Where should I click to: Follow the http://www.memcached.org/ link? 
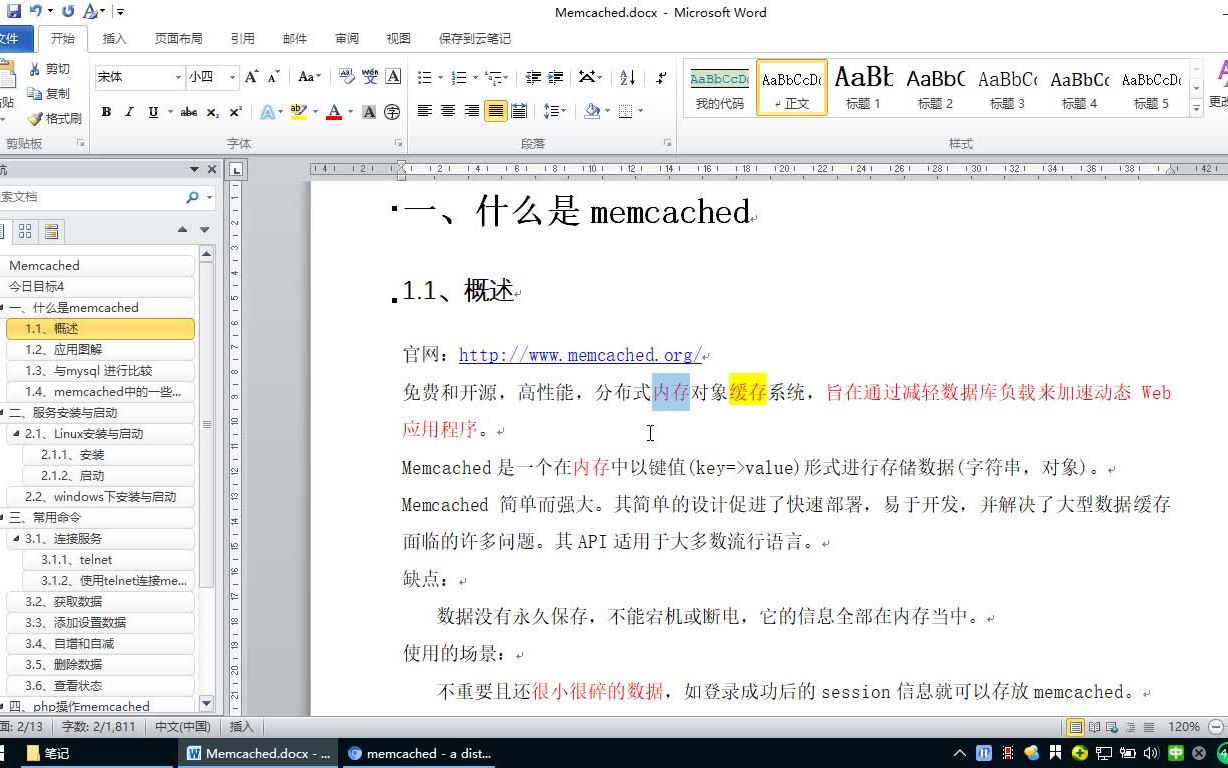point(580,355)
